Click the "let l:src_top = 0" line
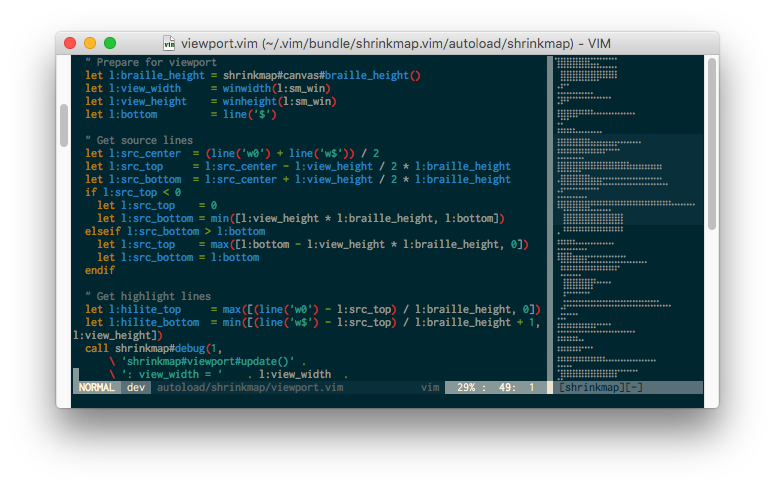 point(157,205)
